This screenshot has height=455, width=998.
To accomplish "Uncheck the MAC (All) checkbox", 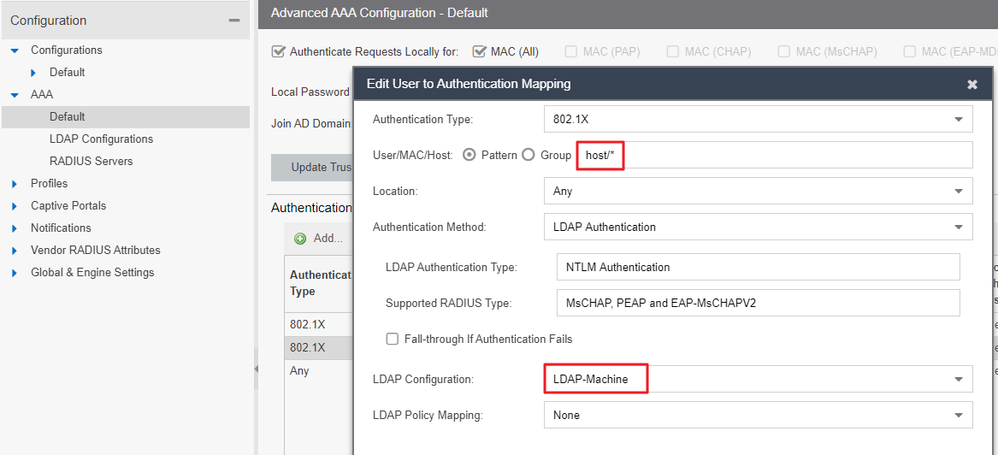I will [x=480, y=51].
